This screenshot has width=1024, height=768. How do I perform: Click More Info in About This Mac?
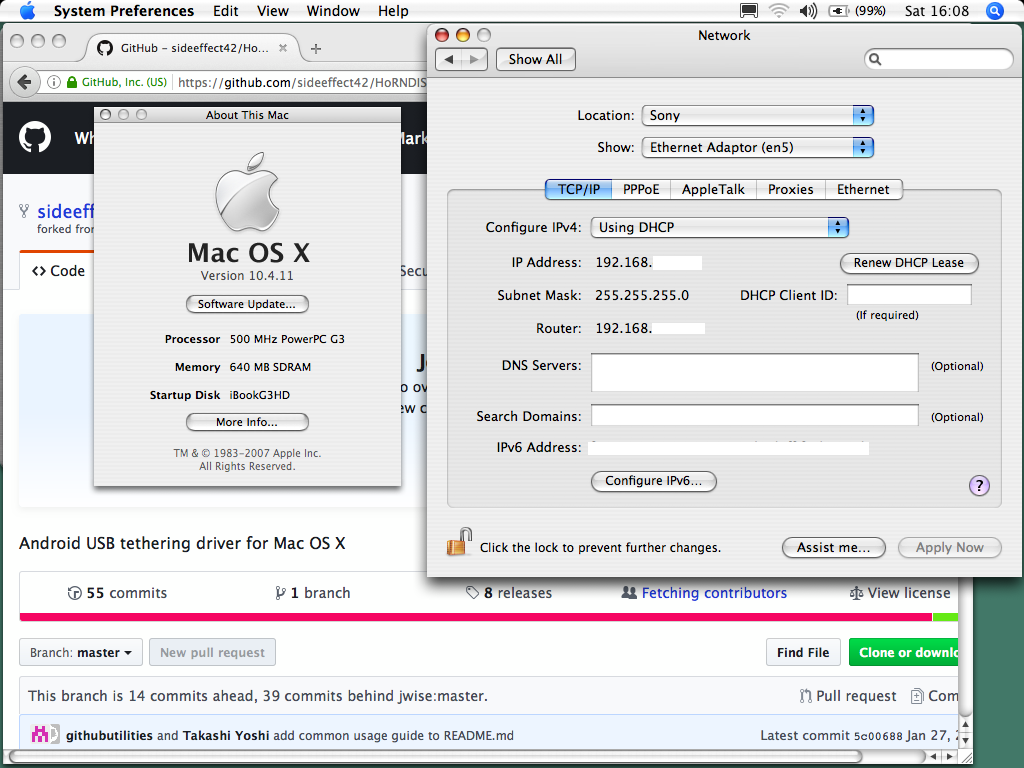(x=247, y=423)
